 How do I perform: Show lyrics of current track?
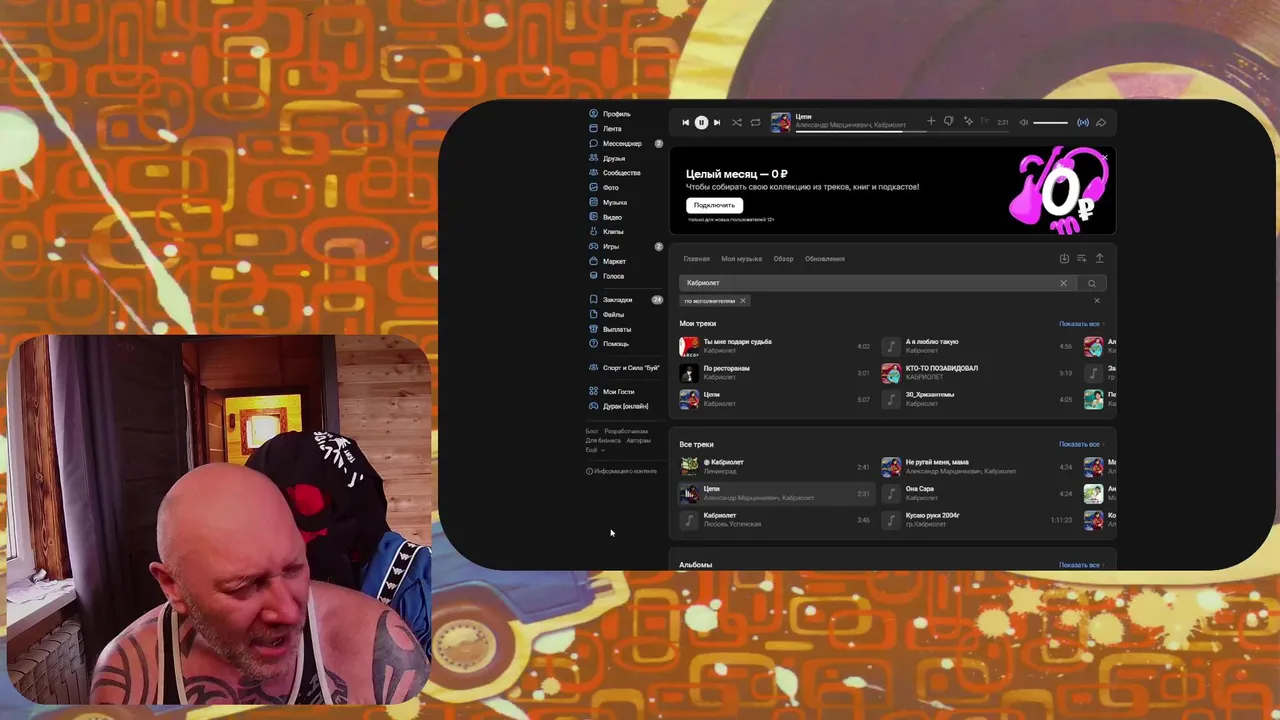984,122
